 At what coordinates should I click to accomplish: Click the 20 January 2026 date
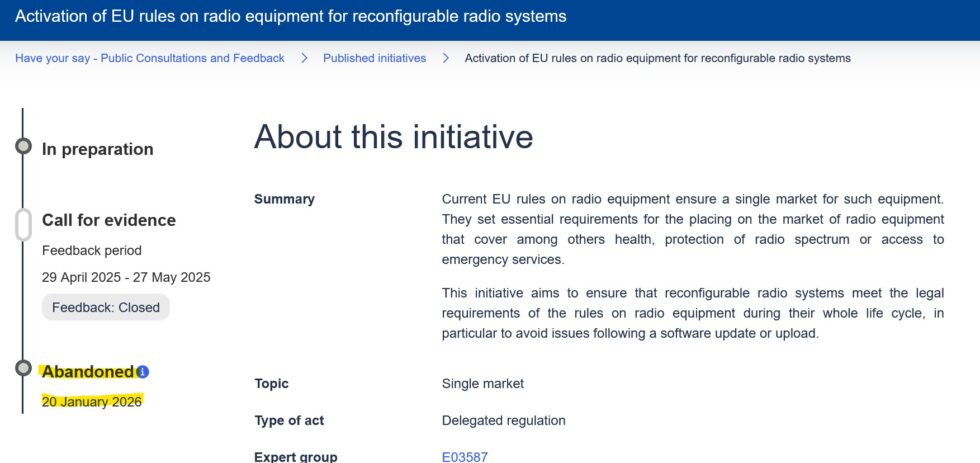[x=92, y=401]
